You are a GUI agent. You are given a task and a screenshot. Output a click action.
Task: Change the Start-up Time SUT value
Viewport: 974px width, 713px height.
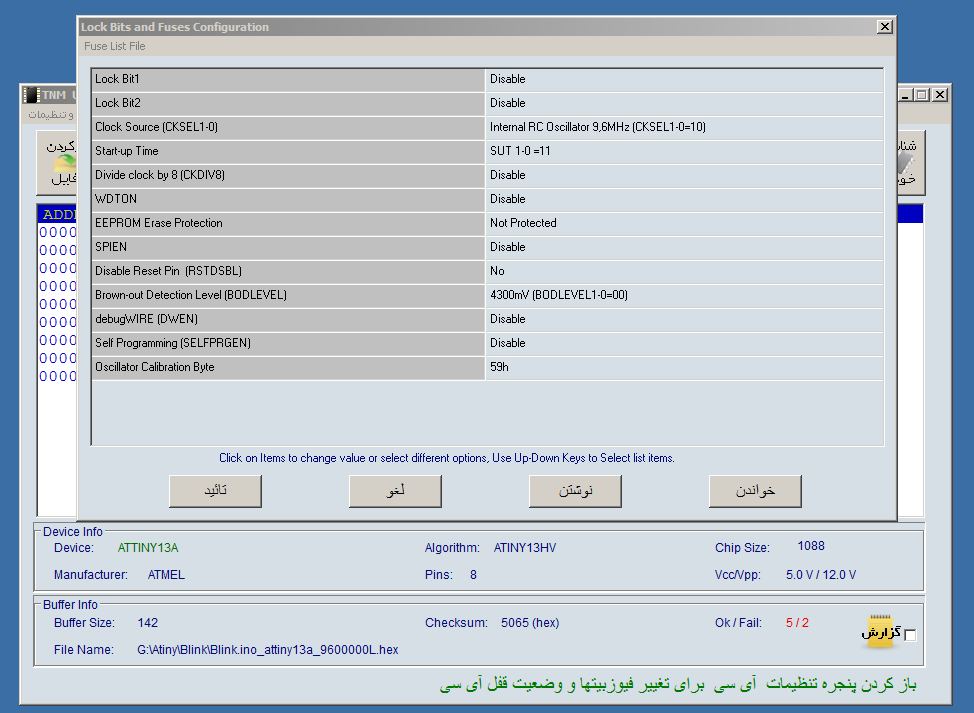[684, 151]
